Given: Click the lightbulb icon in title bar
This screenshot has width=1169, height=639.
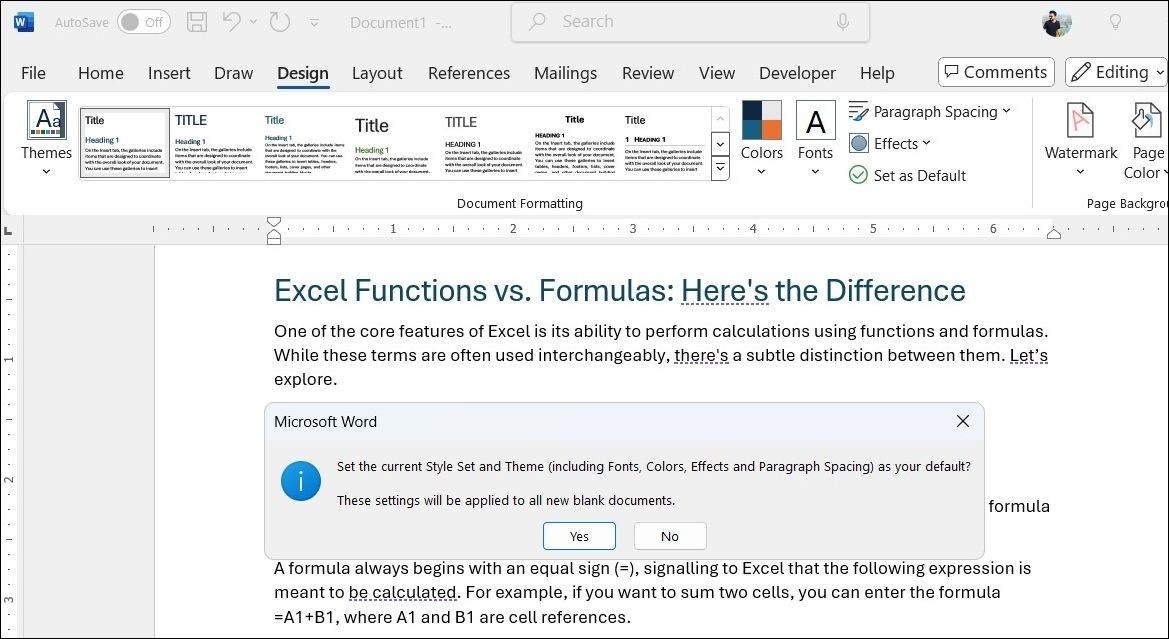Looking at the screenshot, I should [x=1115, y=22].
